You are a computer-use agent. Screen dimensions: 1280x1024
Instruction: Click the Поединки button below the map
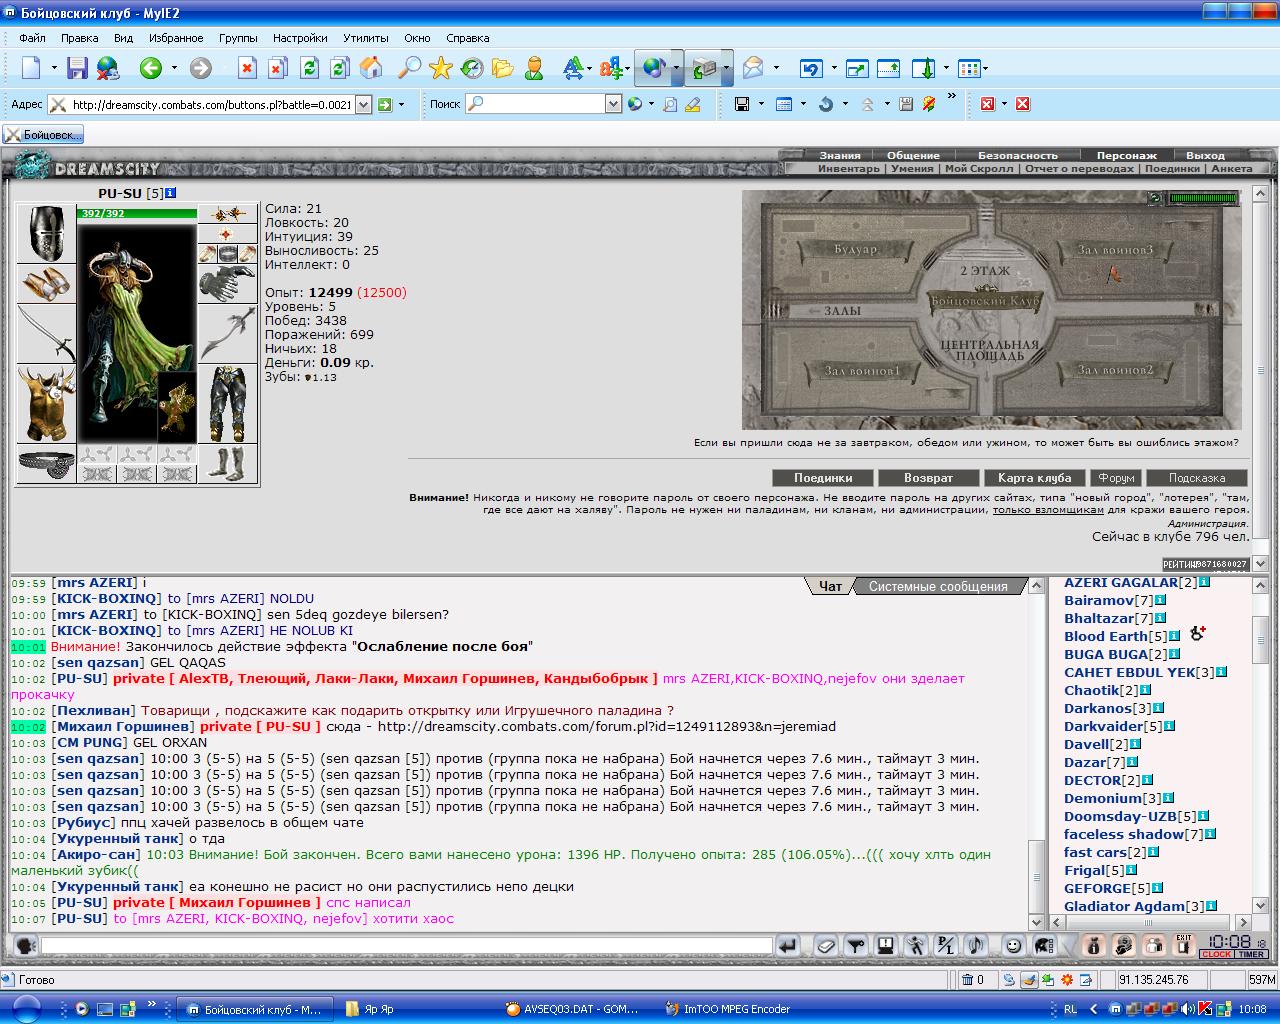[823, 478]
